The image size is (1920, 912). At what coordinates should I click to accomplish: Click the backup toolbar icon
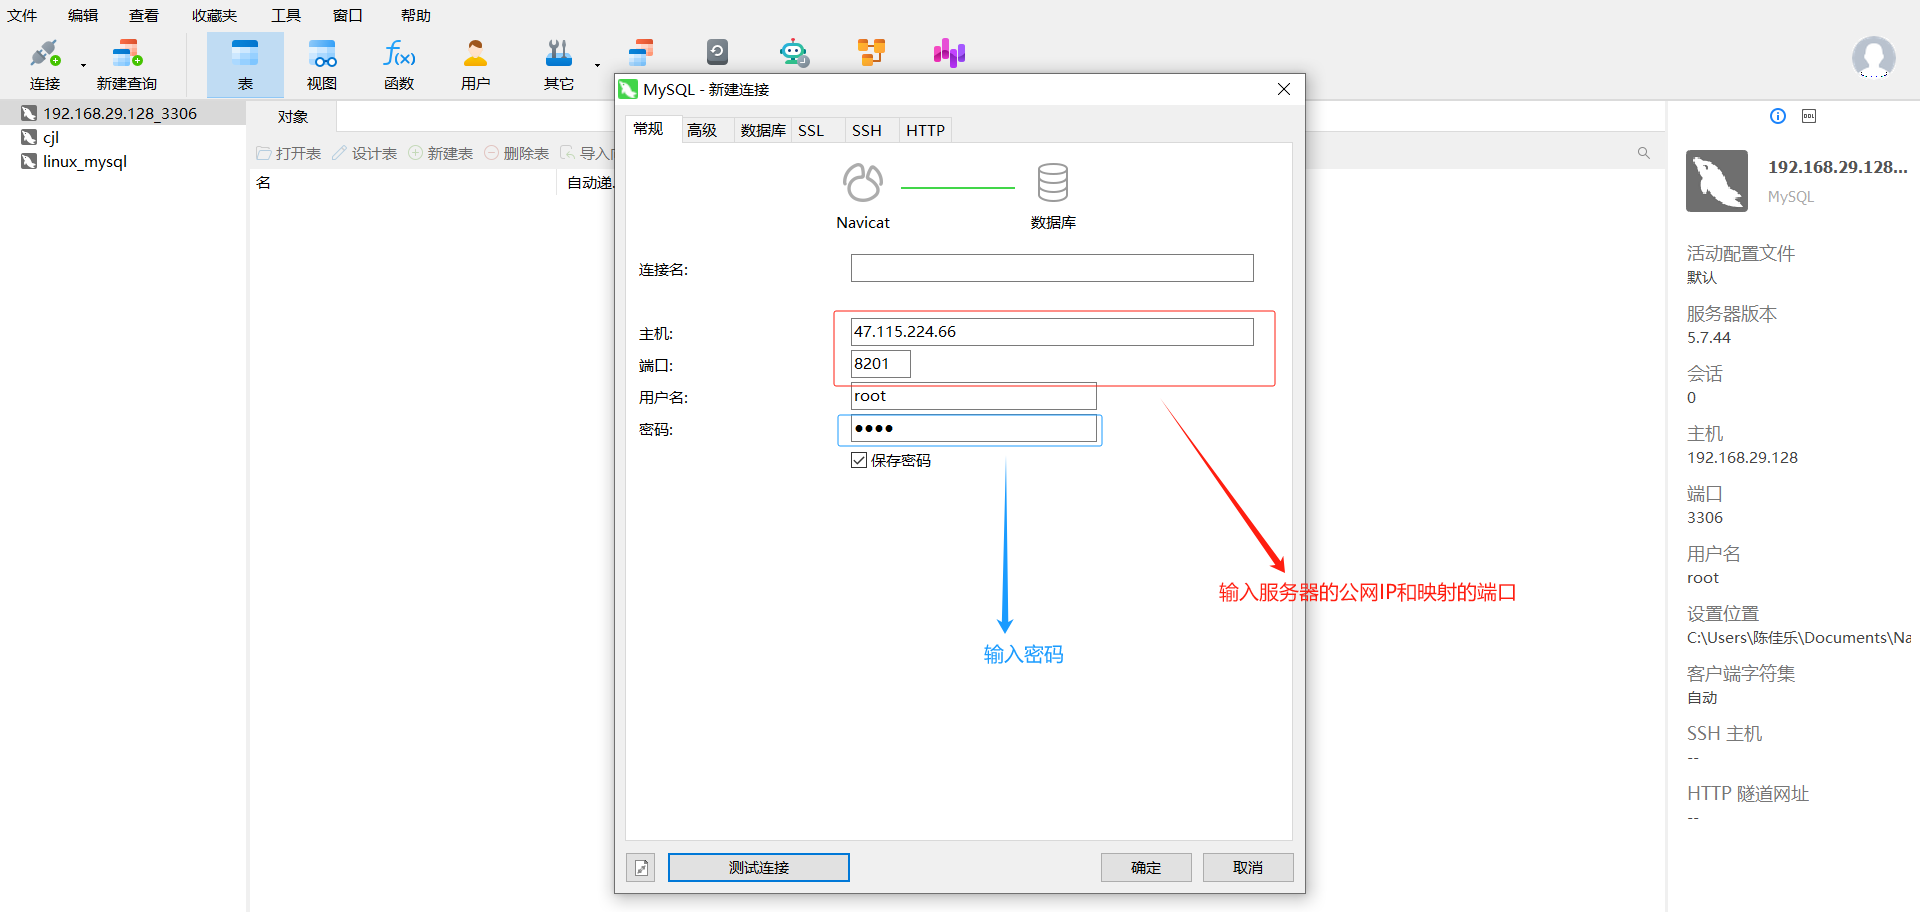[717, 52]
